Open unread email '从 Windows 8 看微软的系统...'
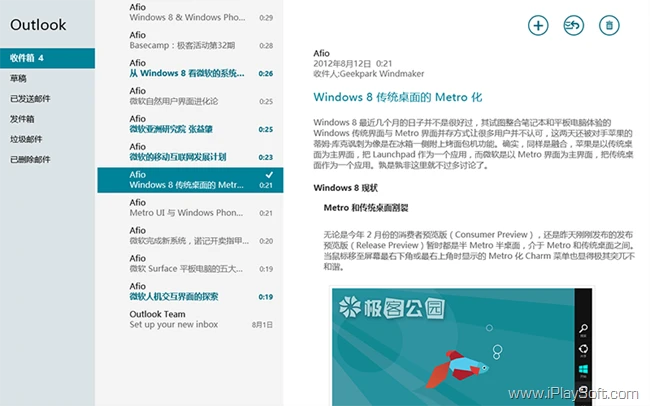Screen dimensions: 650x406 point(190,68)
